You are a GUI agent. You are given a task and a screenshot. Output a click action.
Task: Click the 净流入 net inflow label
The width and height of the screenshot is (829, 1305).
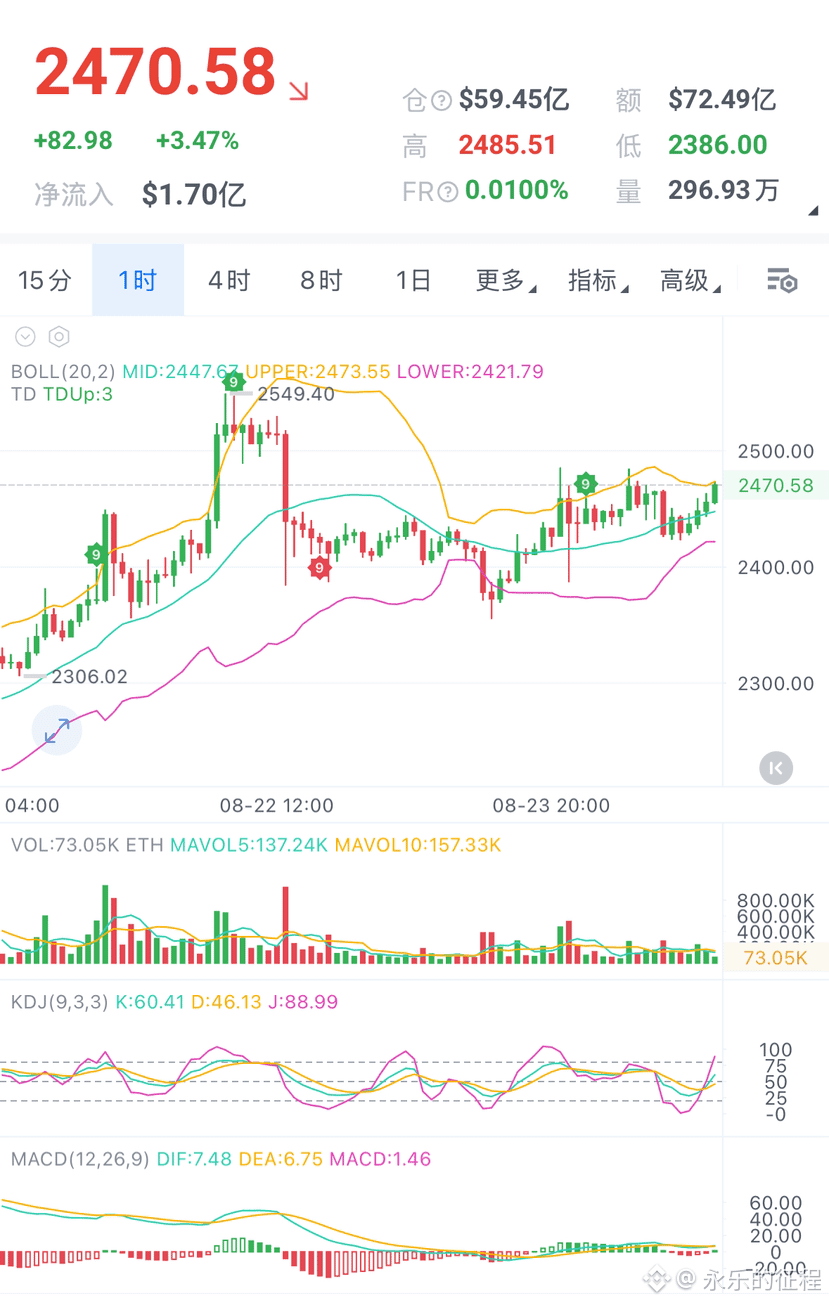[74, 194]
